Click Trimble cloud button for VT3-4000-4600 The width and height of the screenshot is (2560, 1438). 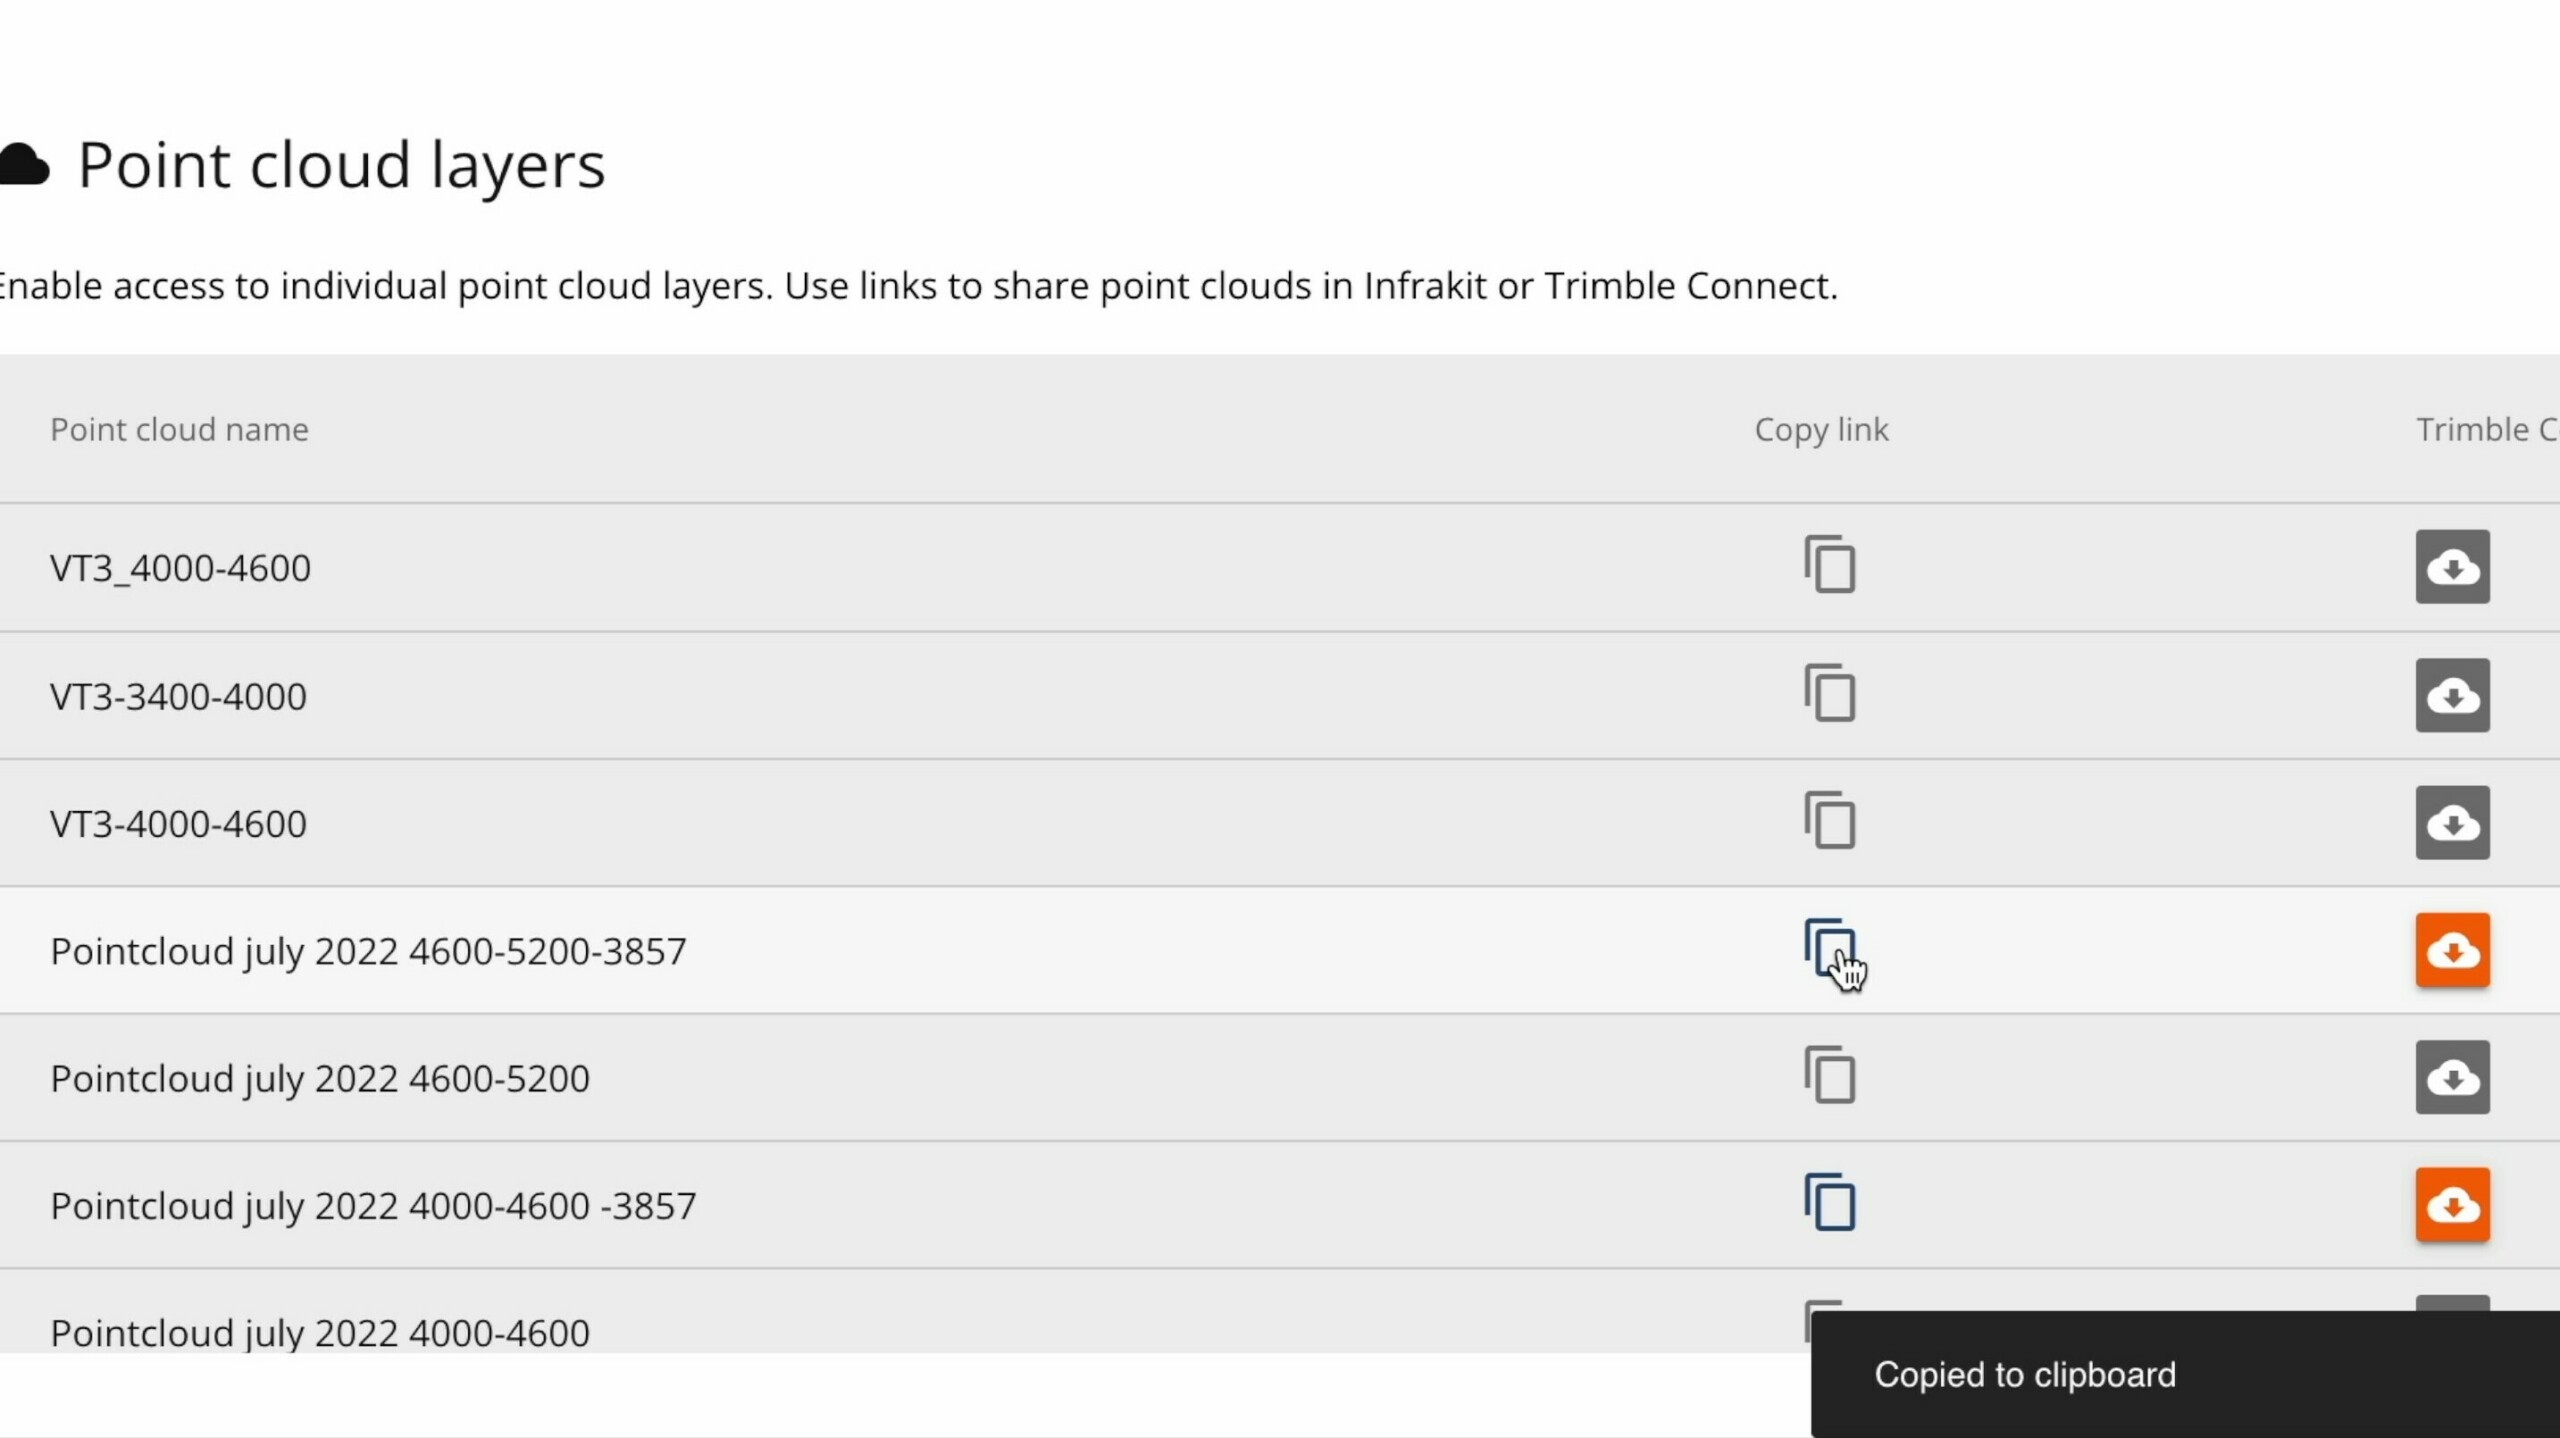click(2452, 822)
